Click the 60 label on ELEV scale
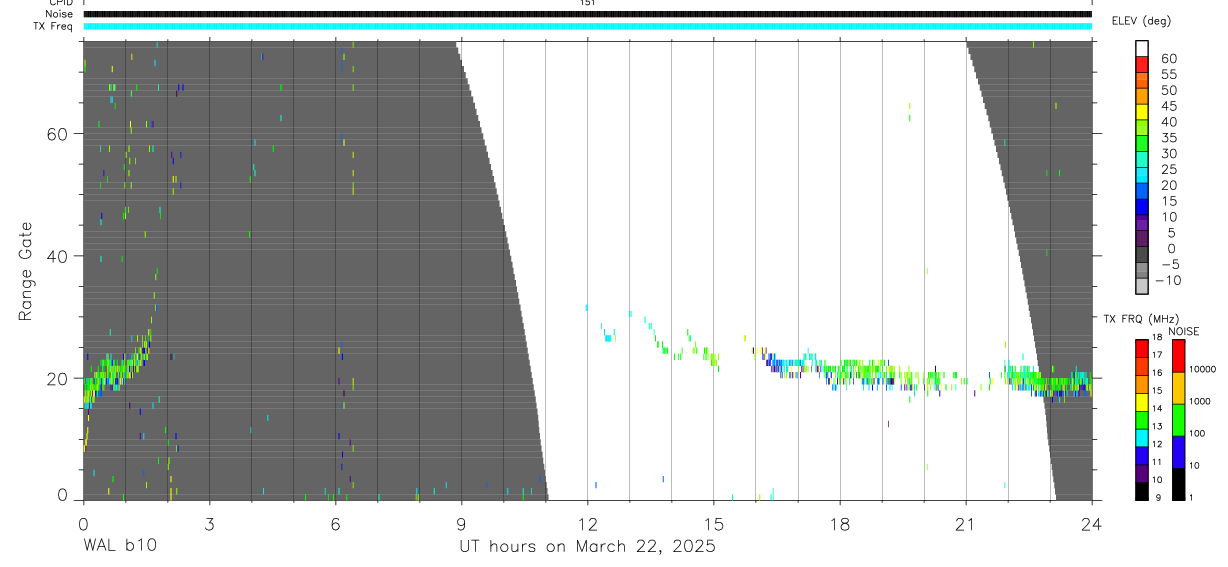 (x=1168, y=59)
